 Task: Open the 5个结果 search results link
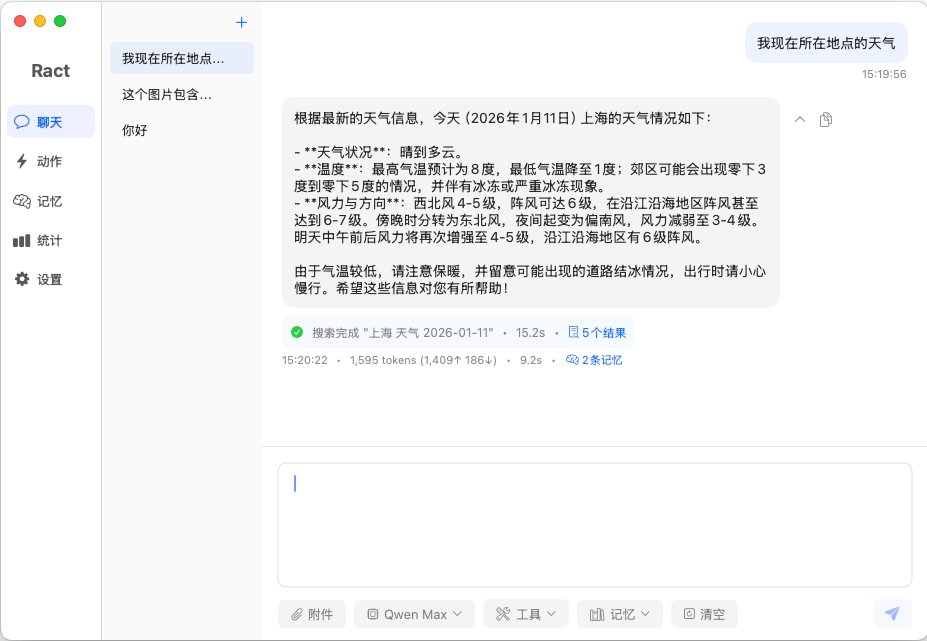tap(597, 332)
